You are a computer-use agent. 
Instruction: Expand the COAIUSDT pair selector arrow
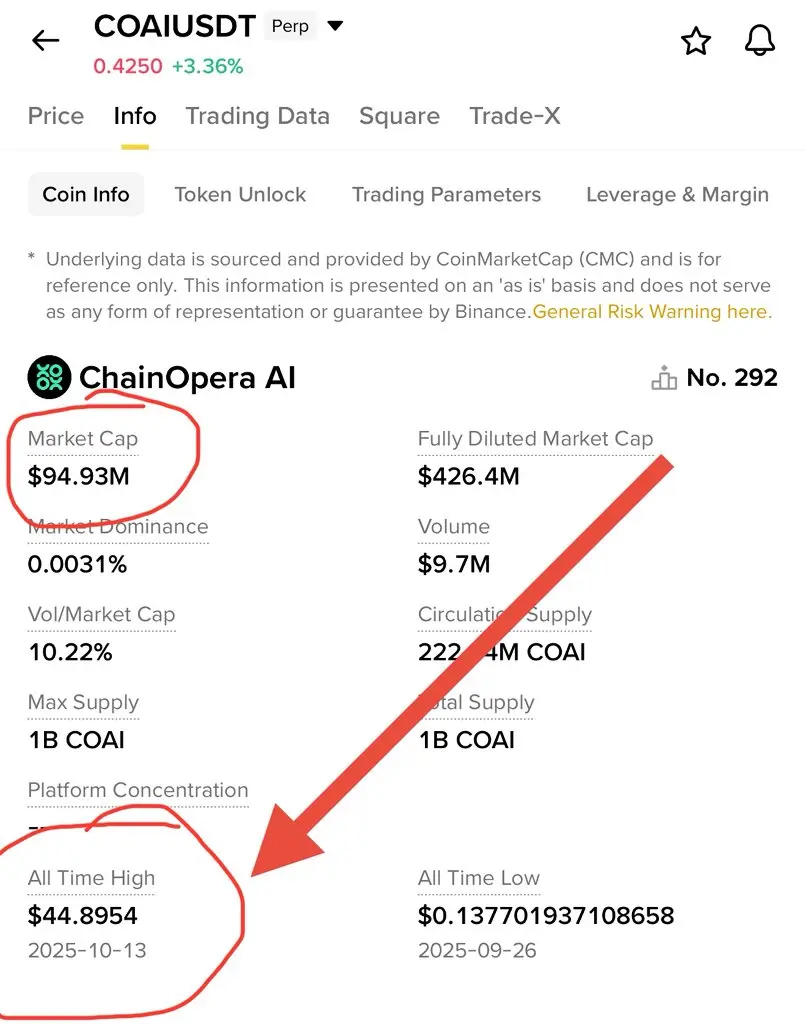tap(335, 26)
